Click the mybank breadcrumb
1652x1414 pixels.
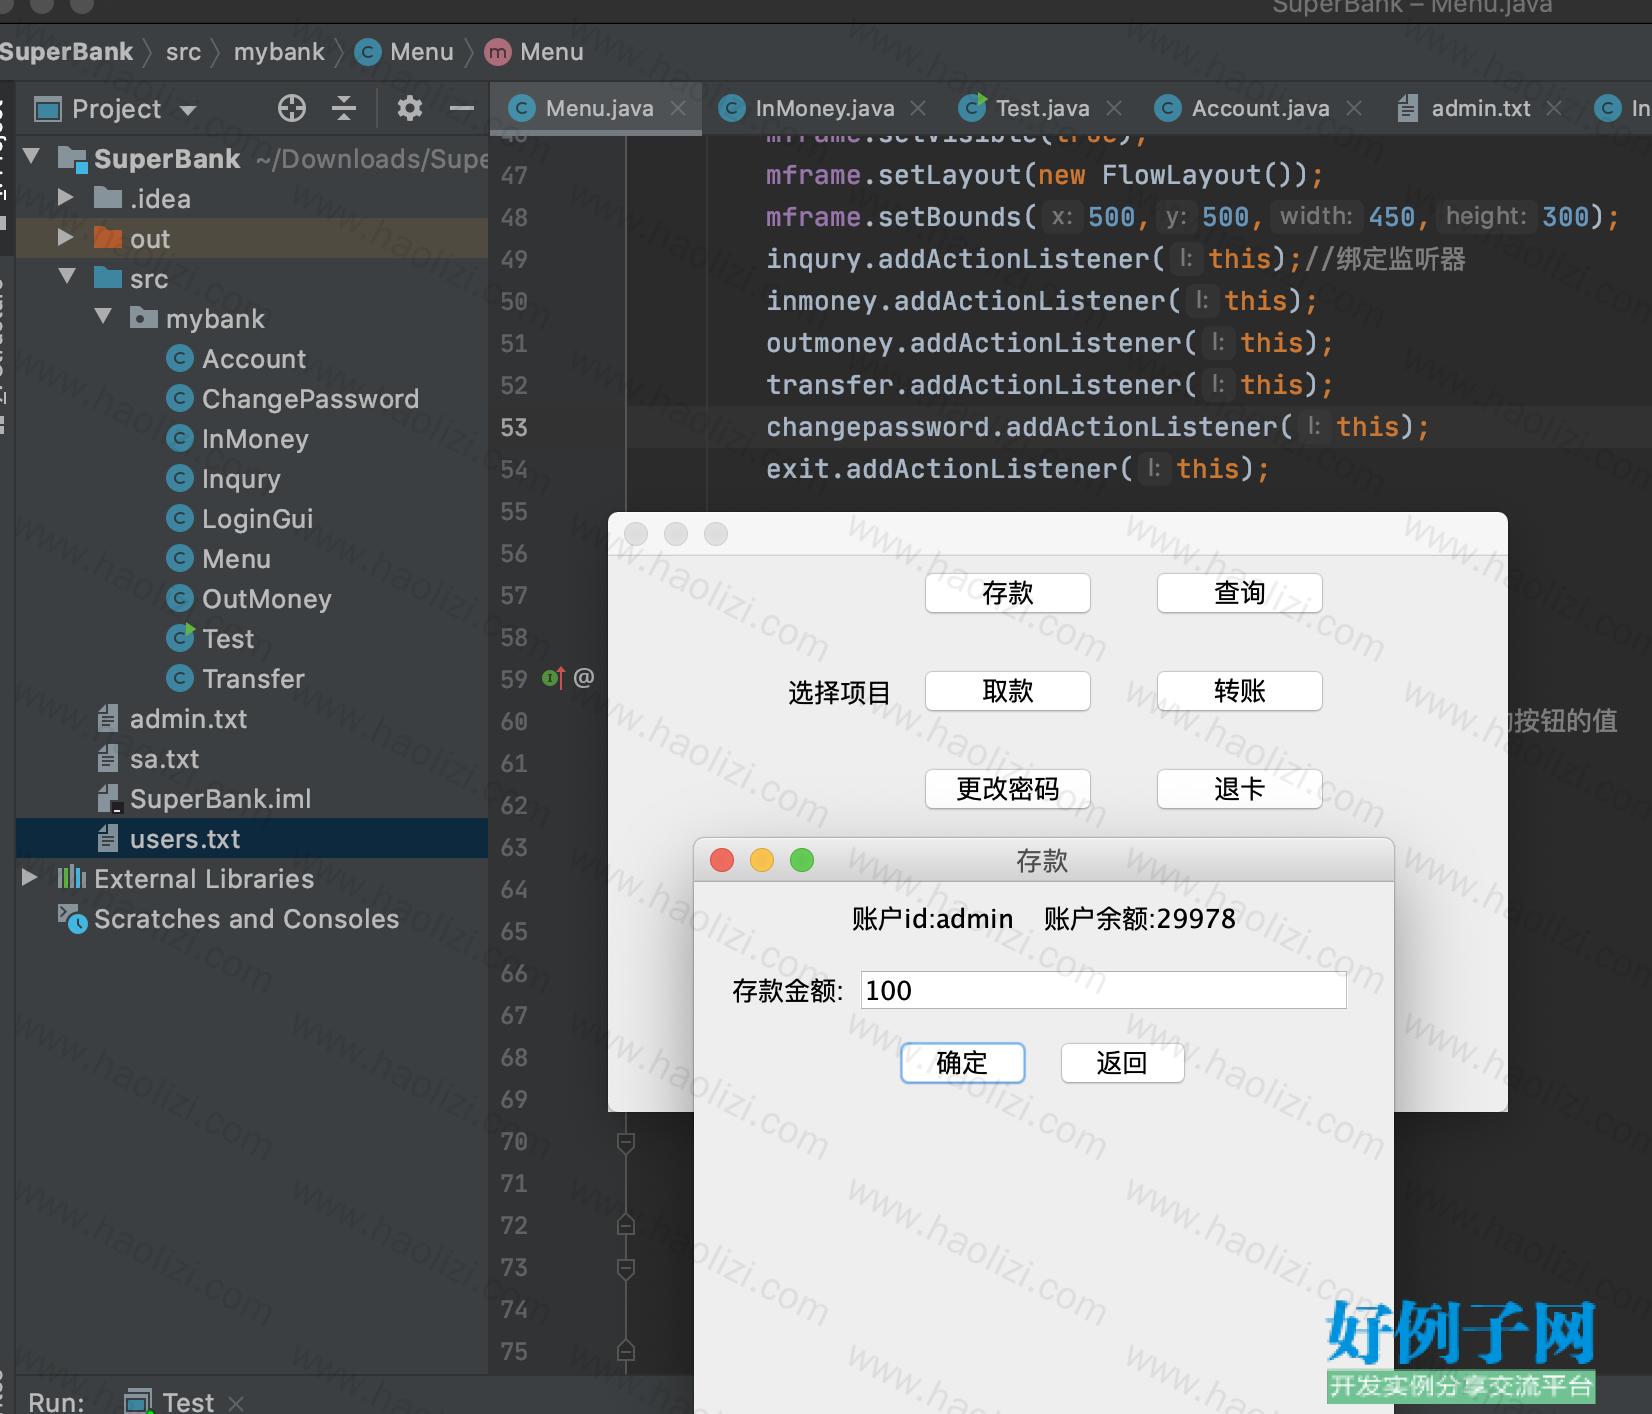(279, 52)
